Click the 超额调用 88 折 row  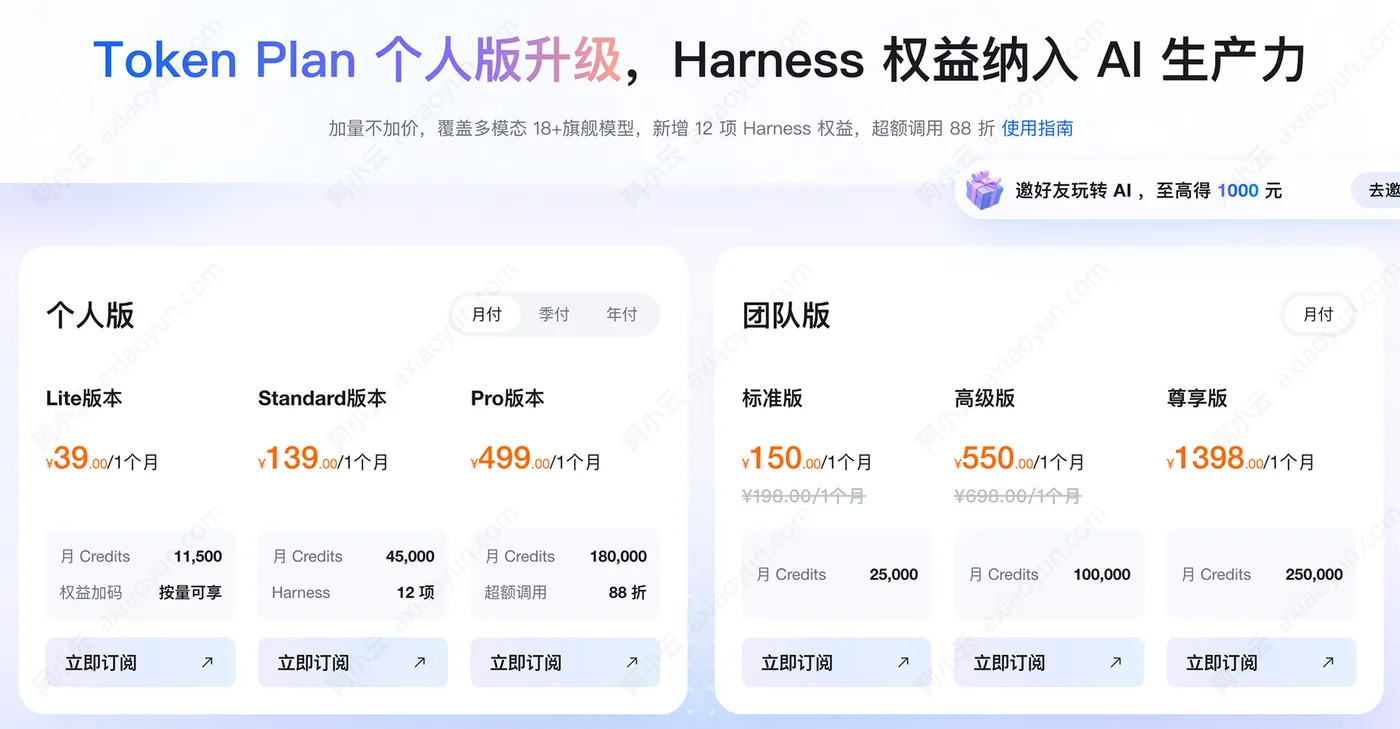[566, 592]
